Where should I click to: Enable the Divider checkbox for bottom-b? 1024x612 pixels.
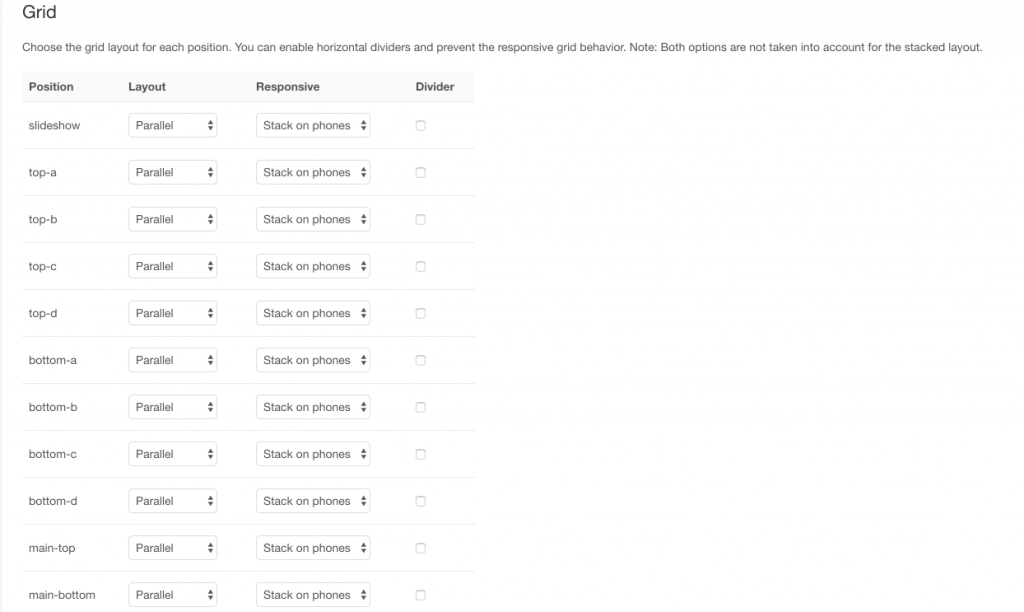pos(420,406)
